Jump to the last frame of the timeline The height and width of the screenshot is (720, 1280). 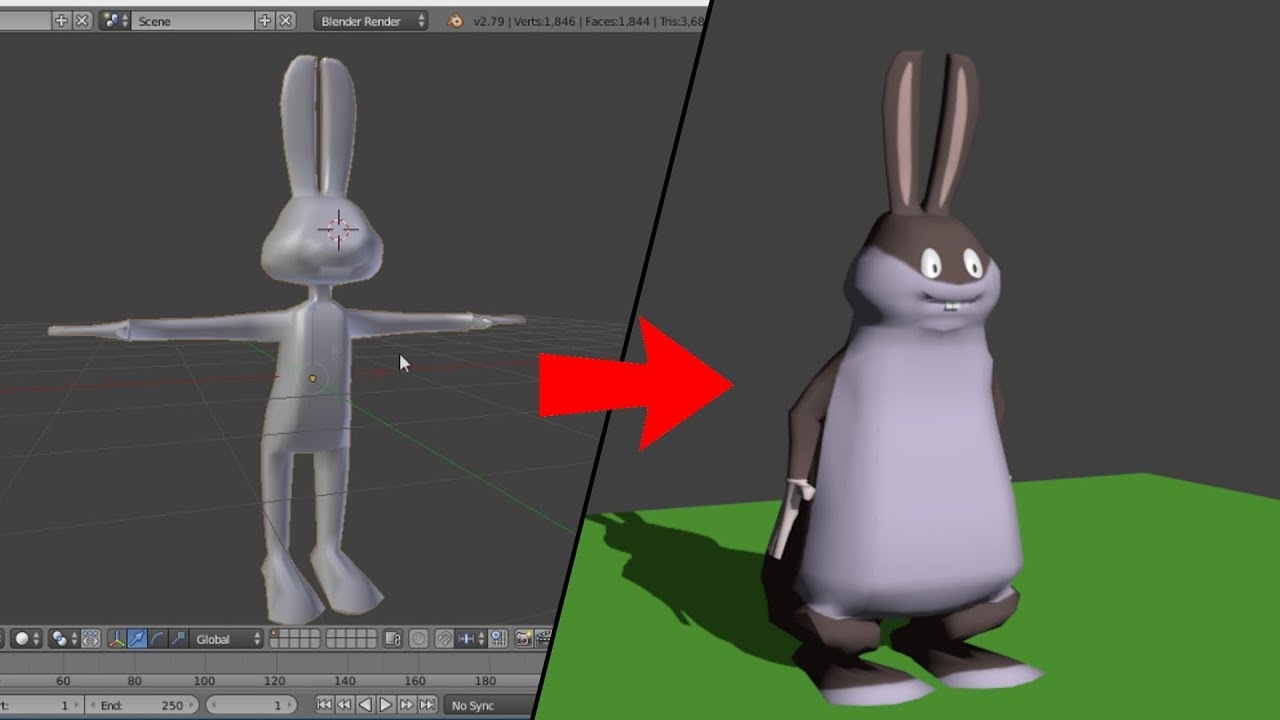pos(427,705)
